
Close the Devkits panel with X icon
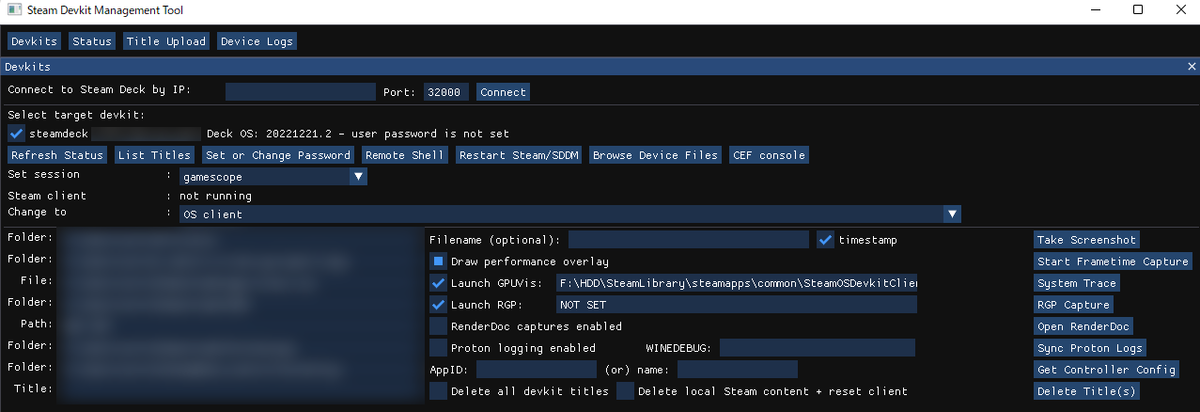(1190, 66)
